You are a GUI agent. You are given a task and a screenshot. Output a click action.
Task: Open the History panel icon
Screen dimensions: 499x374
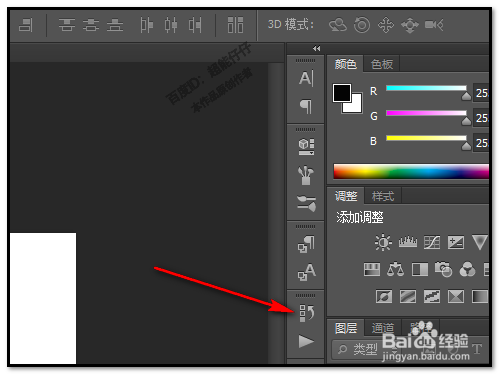(x=306, y=313)
